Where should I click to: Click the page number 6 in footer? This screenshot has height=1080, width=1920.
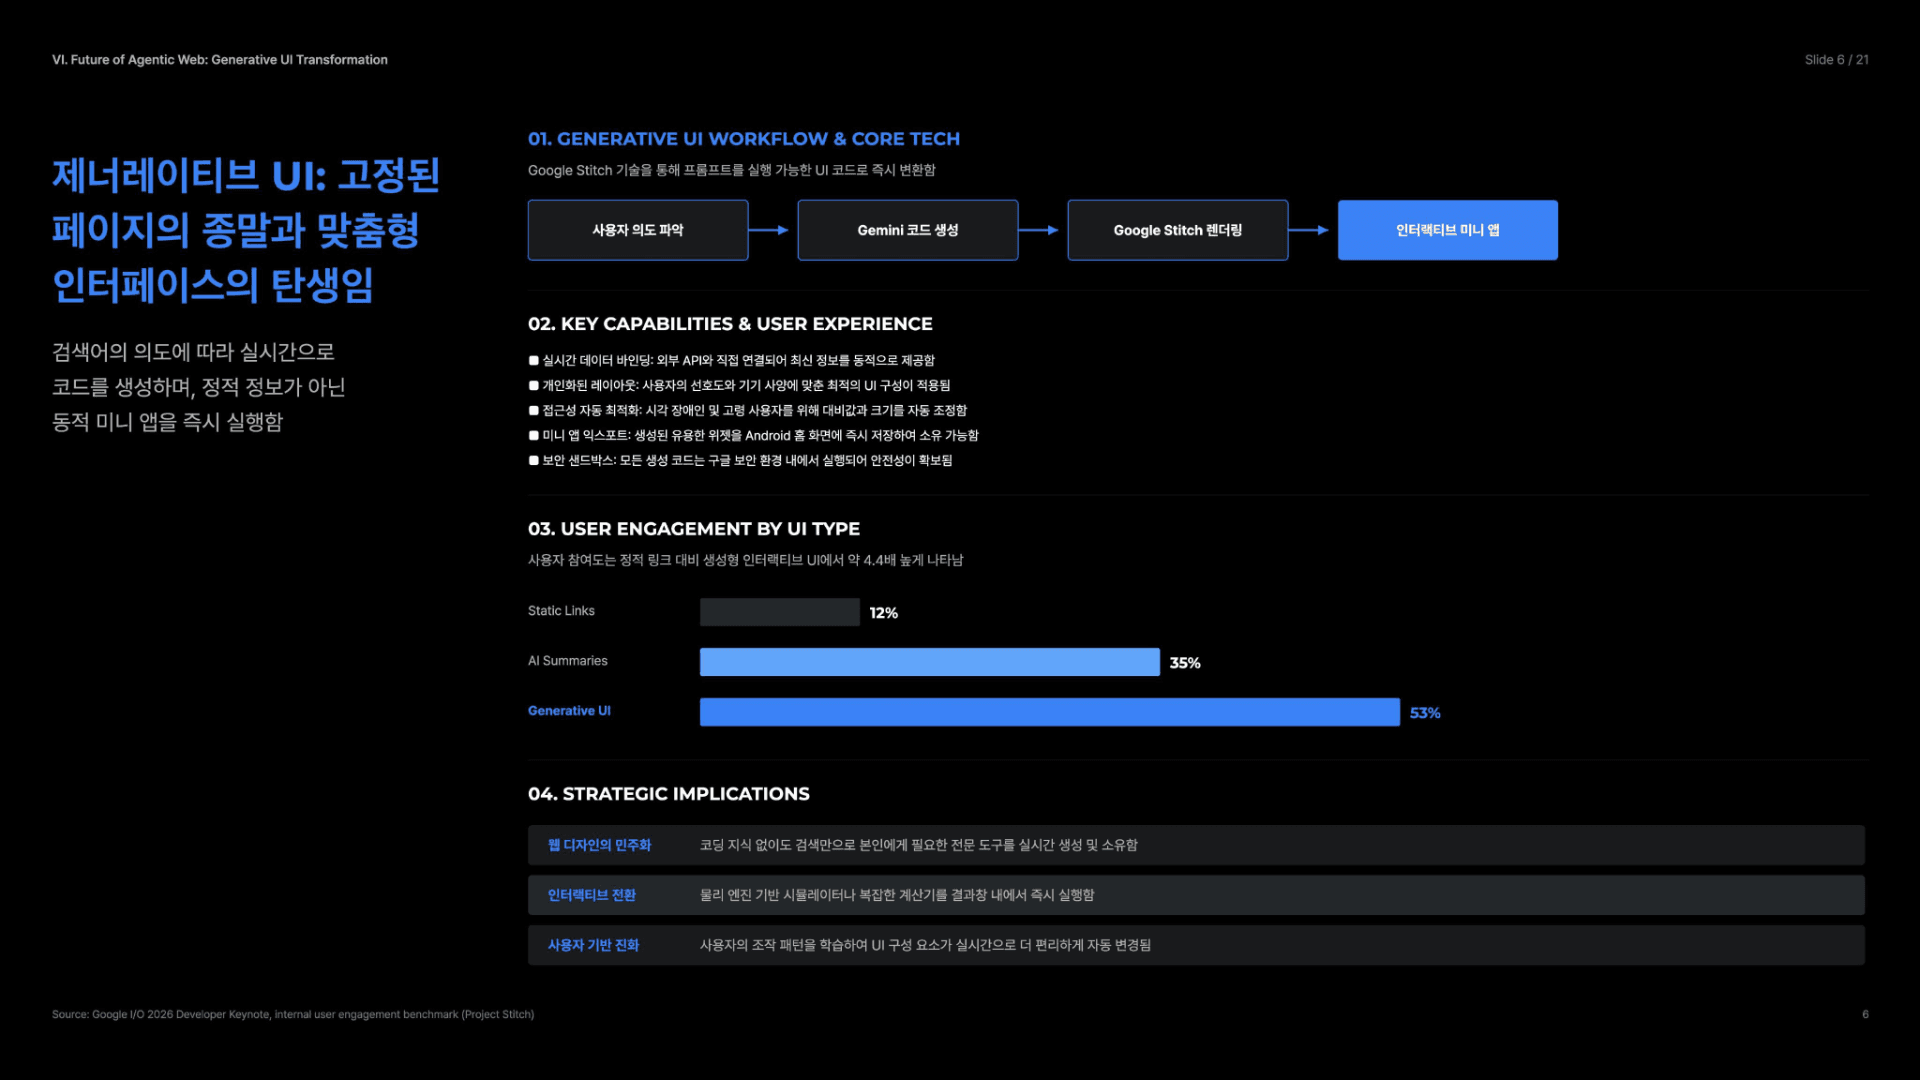tap(1865, 1014)
